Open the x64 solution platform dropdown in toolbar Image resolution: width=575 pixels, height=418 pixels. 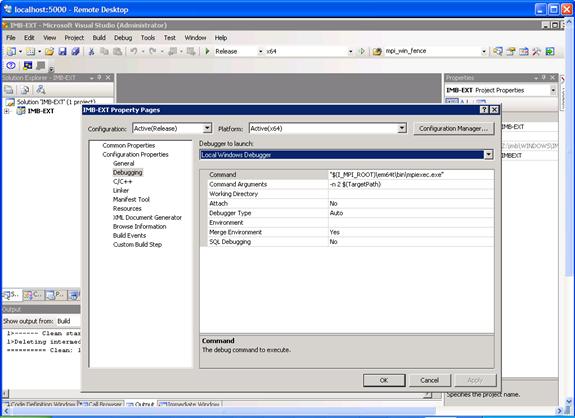351,52
